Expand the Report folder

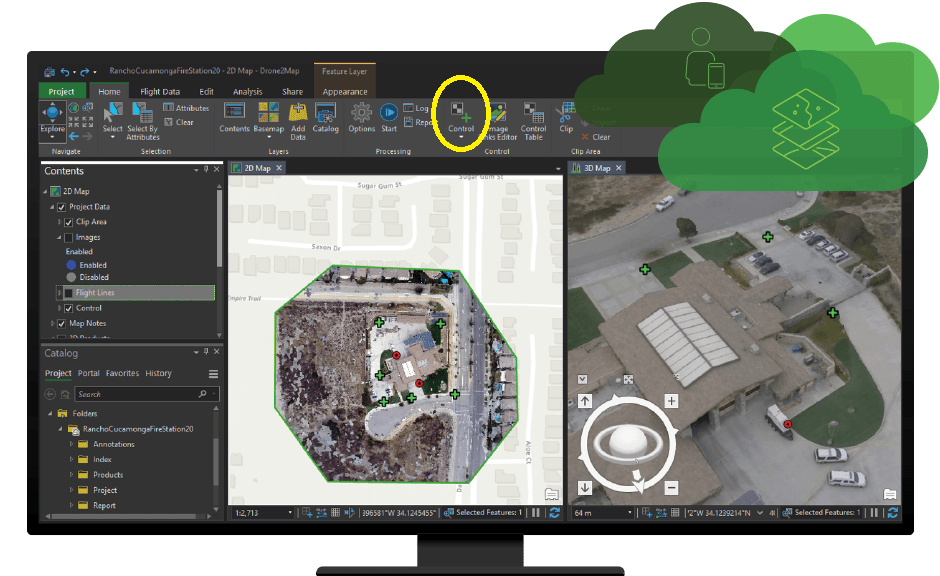71,505
